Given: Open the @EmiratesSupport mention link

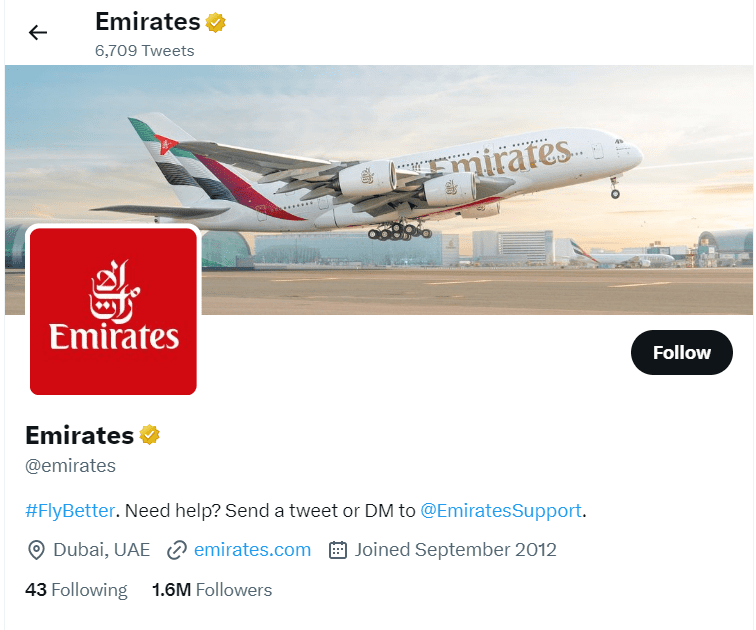Looking at the screenshot, I should coord(500,510).
